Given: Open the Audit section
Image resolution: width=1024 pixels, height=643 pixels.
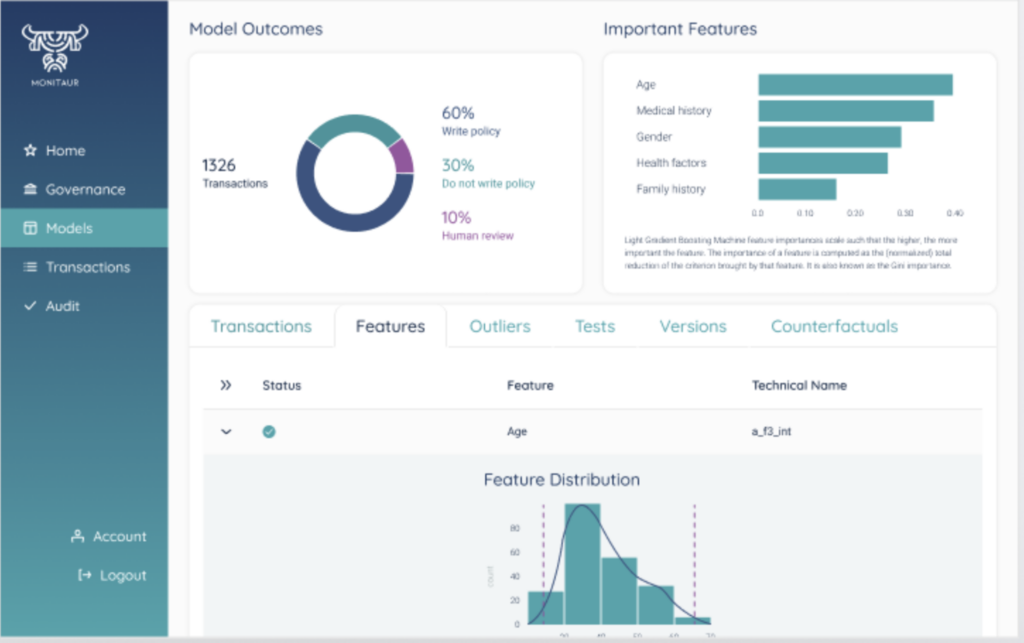Looking at the screenshot, I should click(x=63, y=306).
